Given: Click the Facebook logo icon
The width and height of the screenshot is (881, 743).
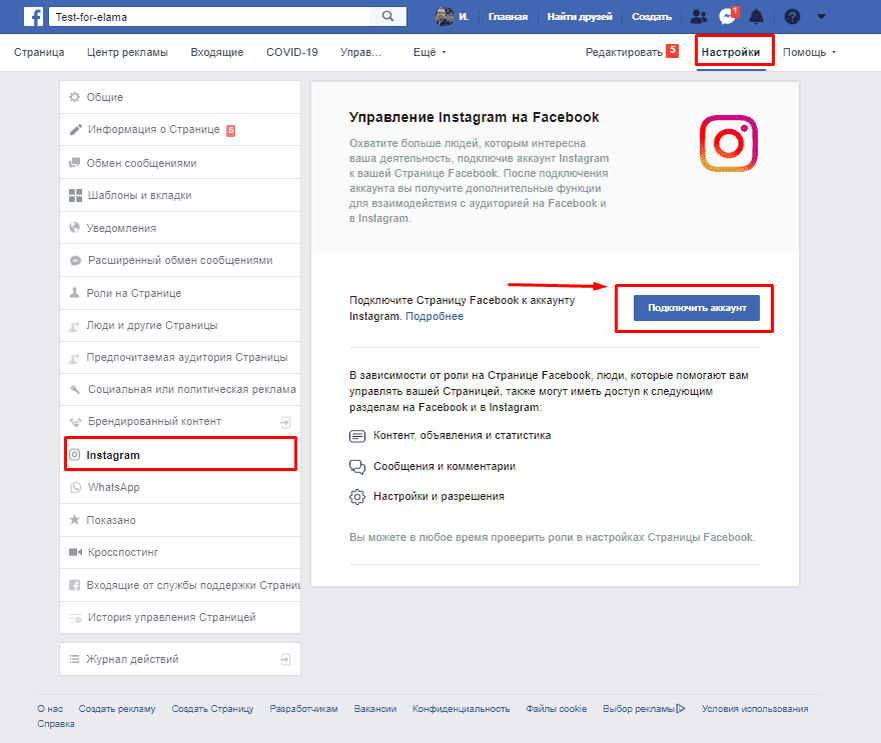Looking at the screenshot, I should 34,16.
